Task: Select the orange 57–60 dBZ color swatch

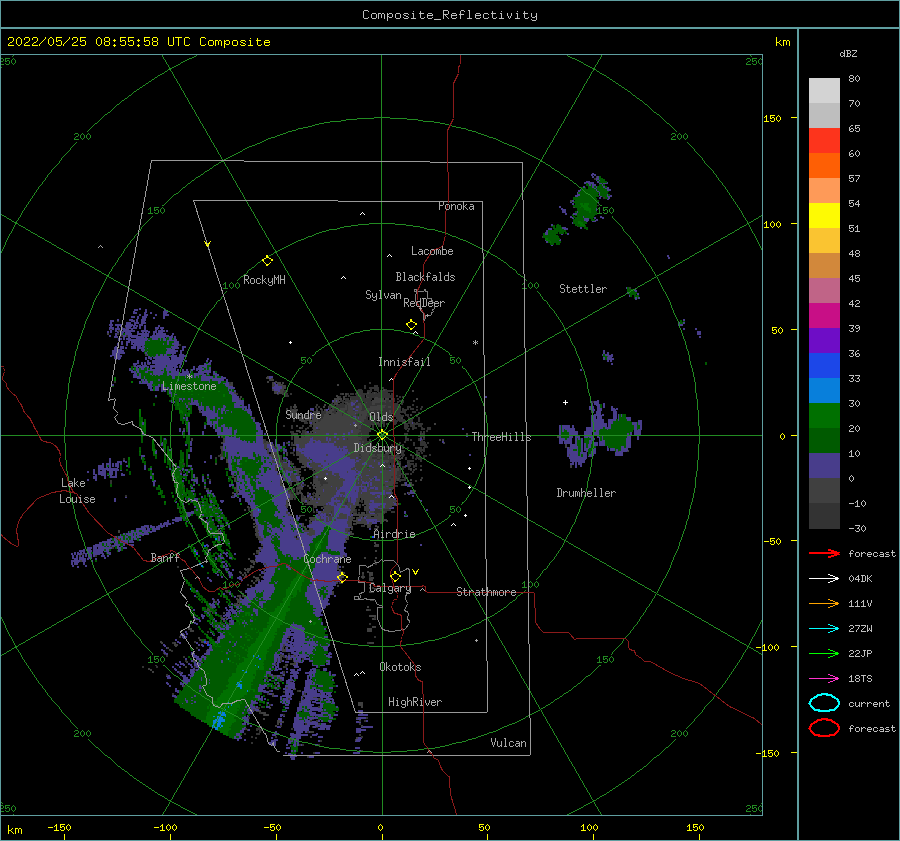Action: click(x=824, y=166)
